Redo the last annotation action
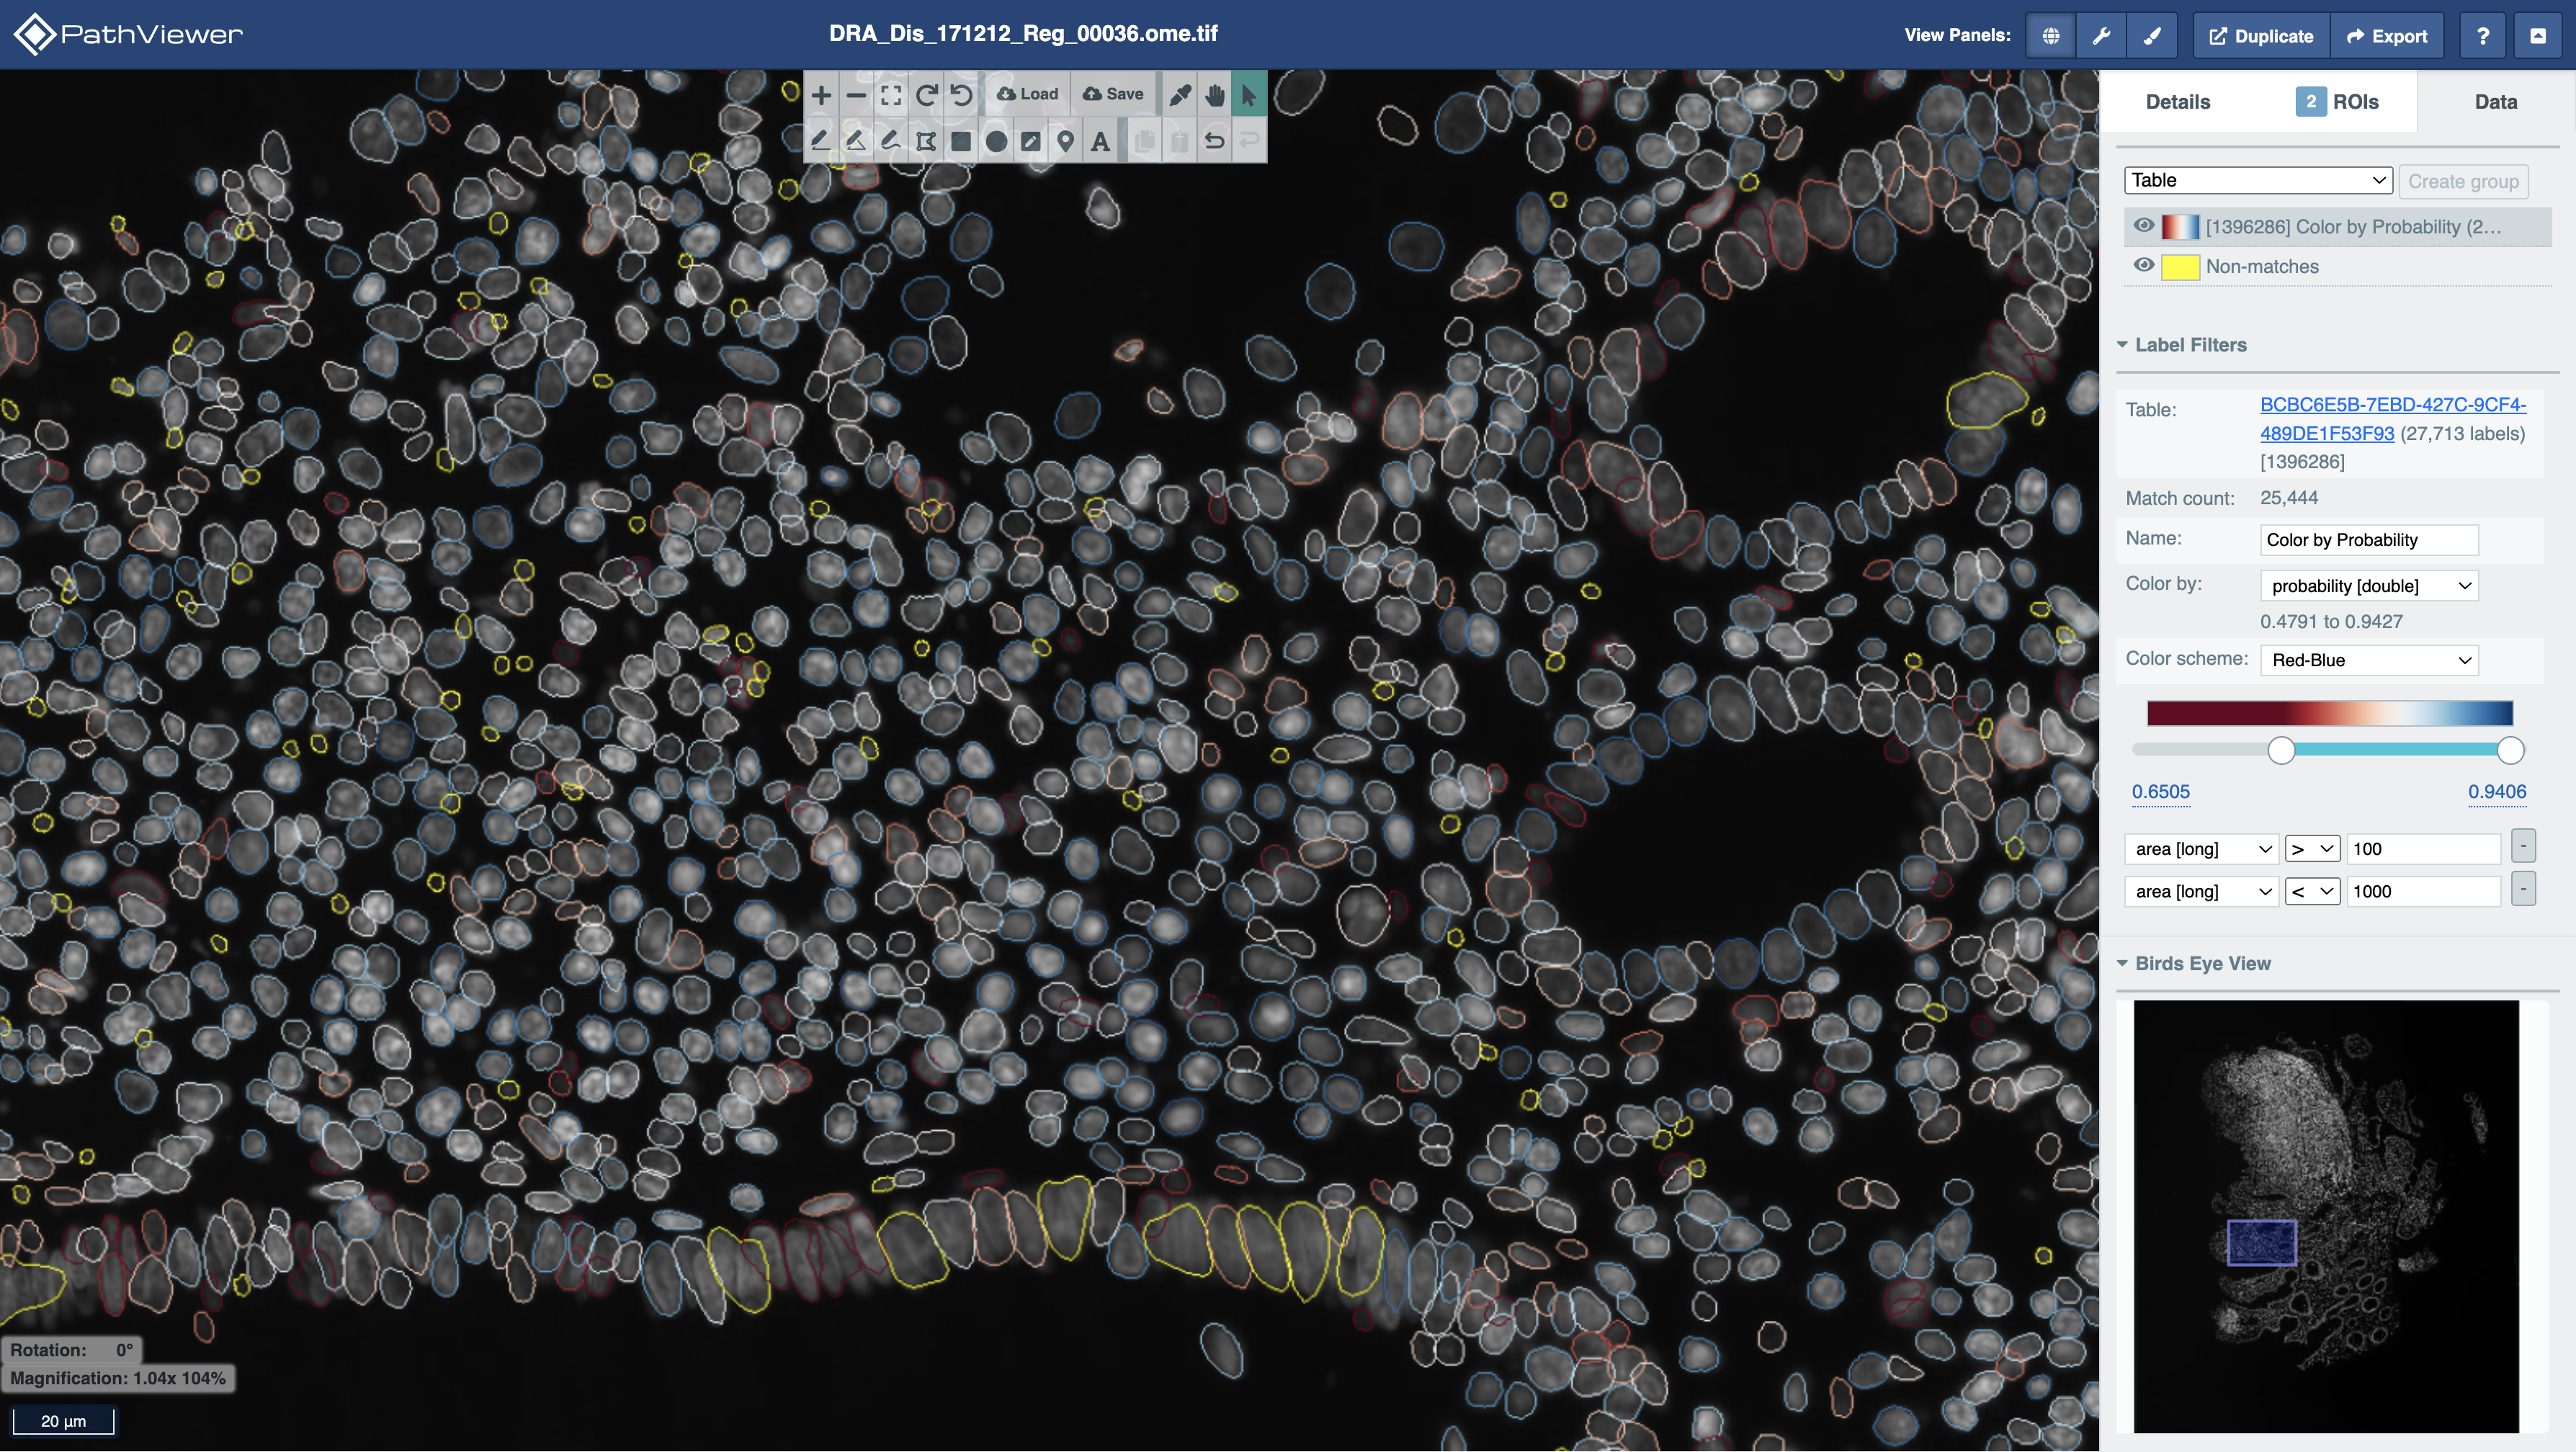The width and height of the screenshot is (2576, 1452). [1249, 141]
